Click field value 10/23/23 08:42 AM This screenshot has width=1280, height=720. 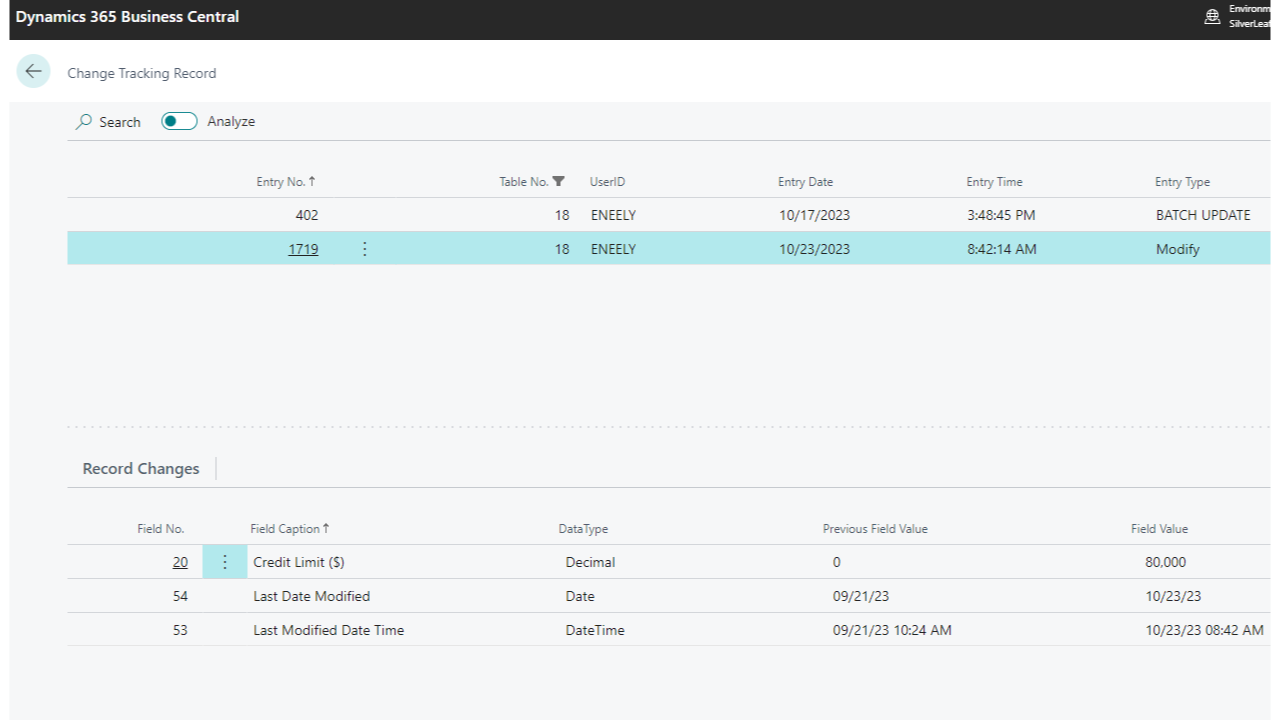tap(1204, 630)
